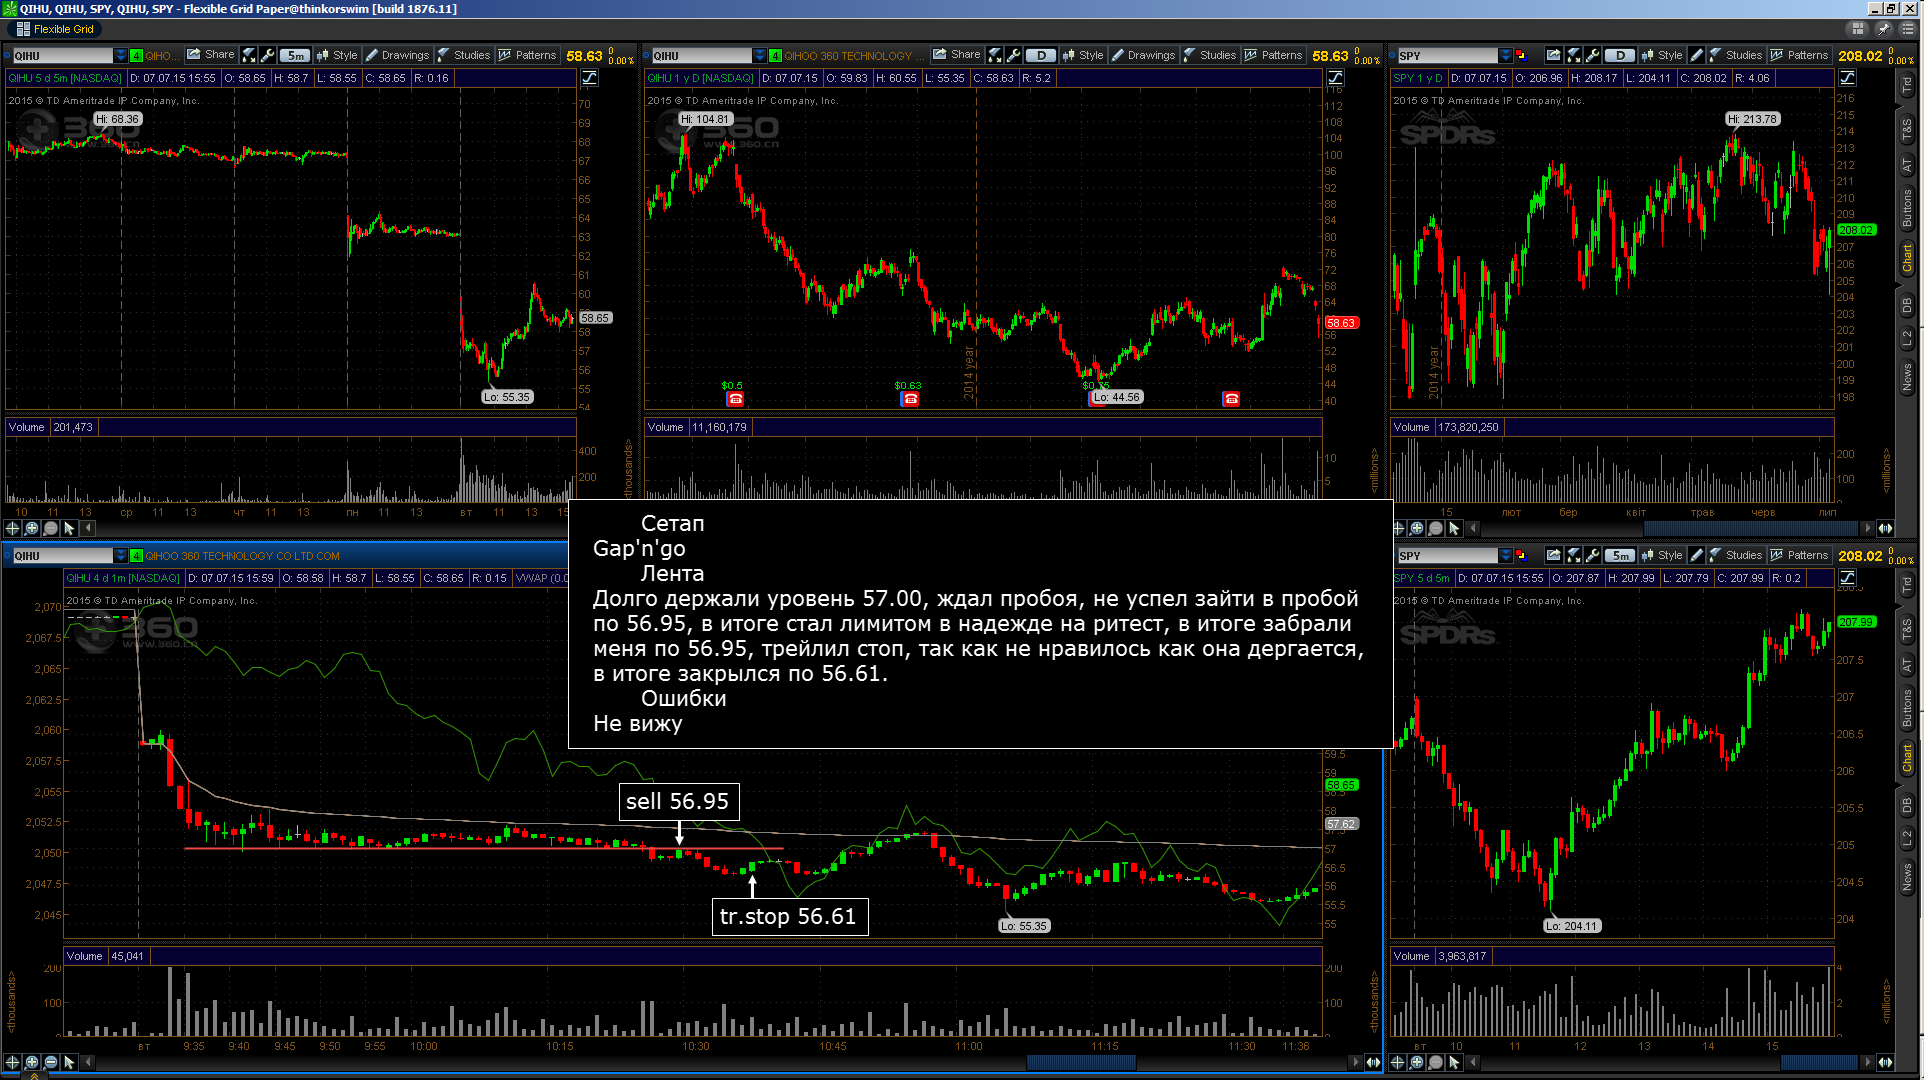Click zoom-out magnifier under bottom-left QIHU chart

51,1062
